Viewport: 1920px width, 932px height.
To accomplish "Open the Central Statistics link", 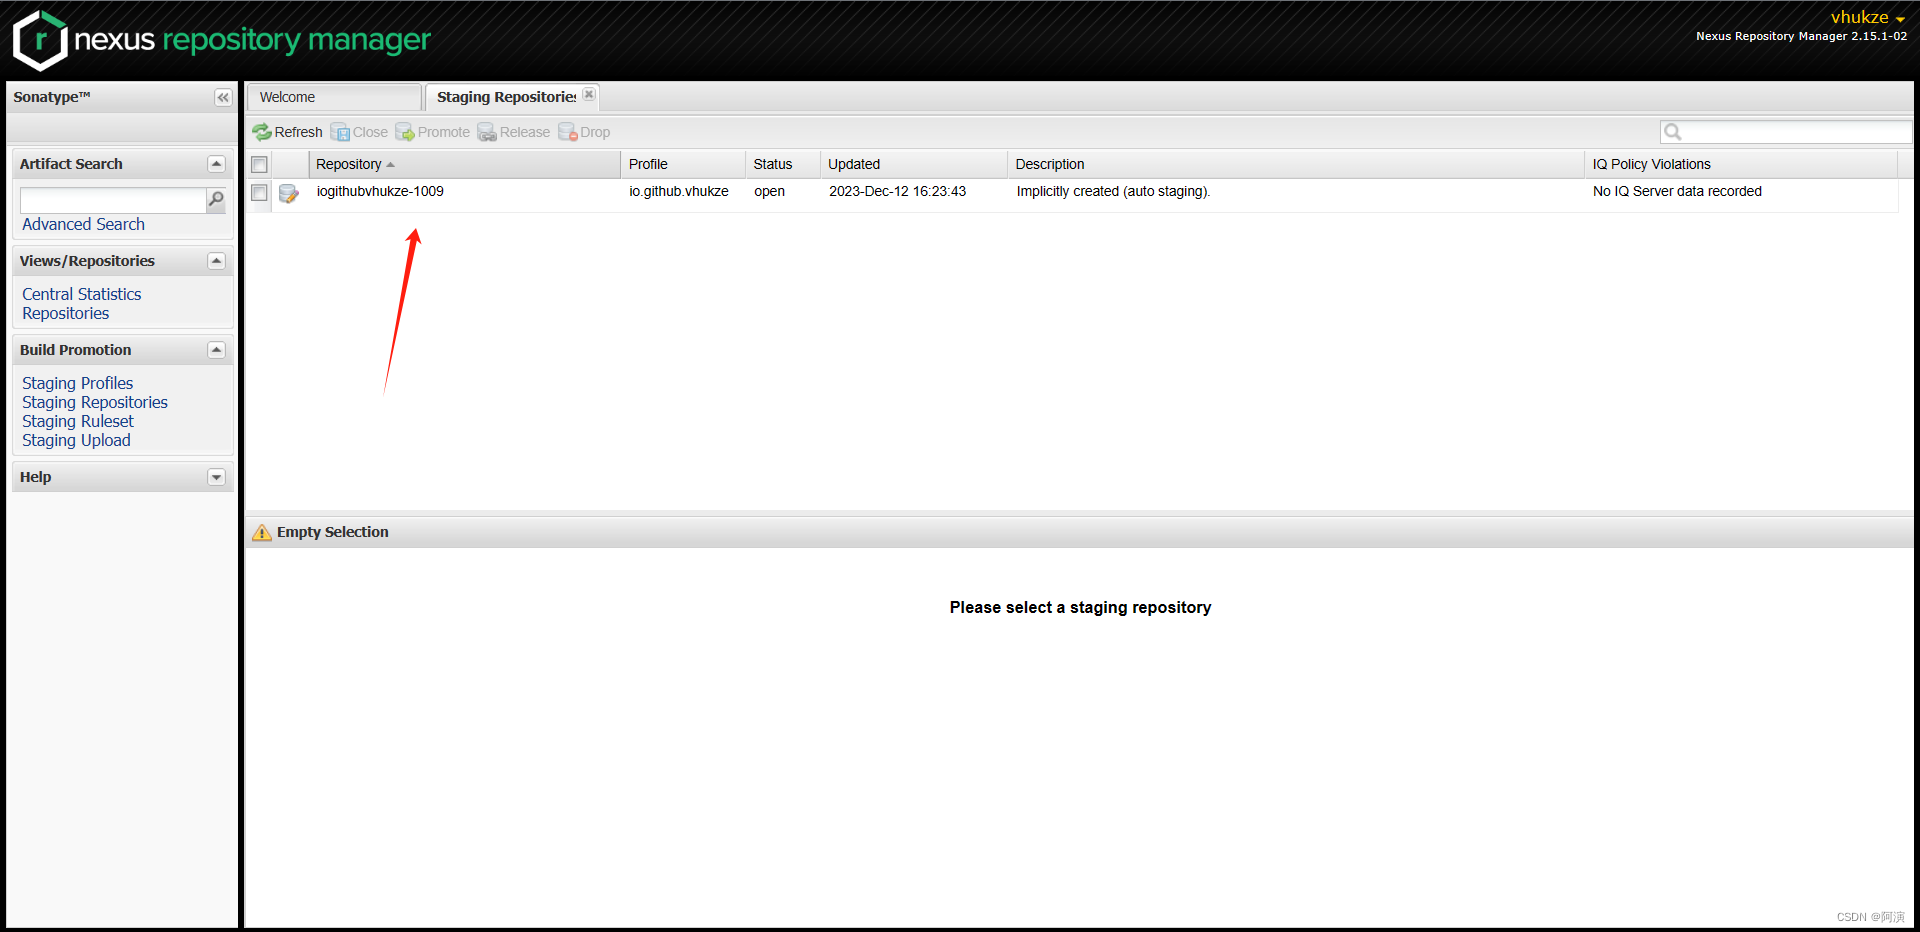I will pyautogui.click(x=82, y=294).
